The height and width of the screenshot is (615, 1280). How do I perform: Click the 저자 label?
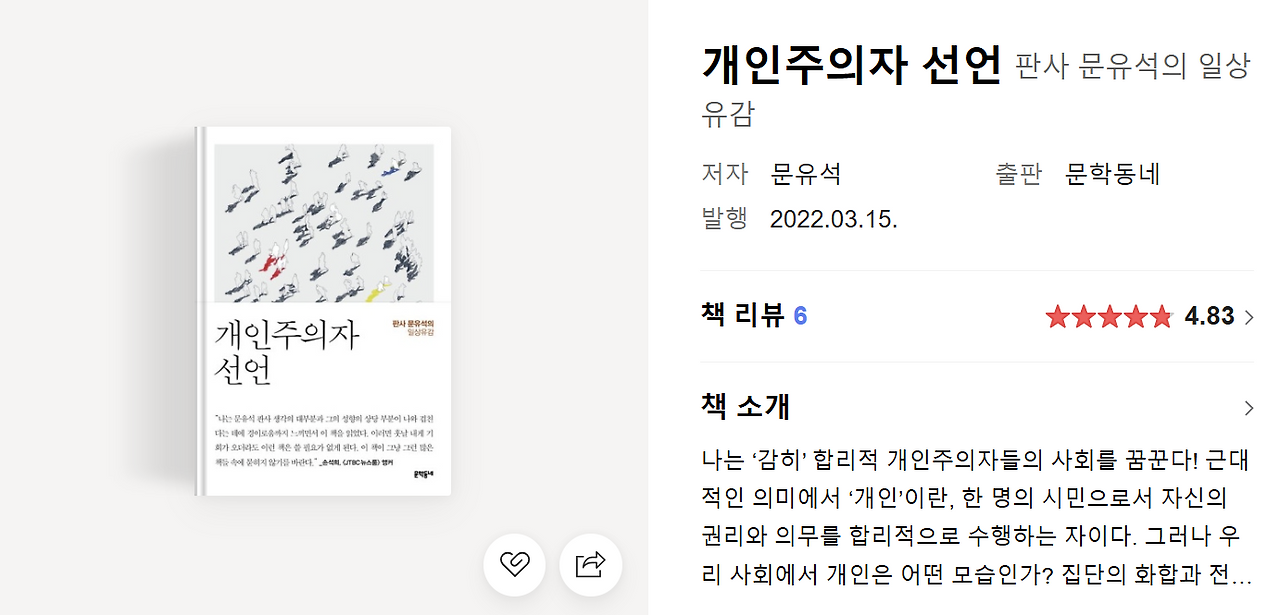724,174
